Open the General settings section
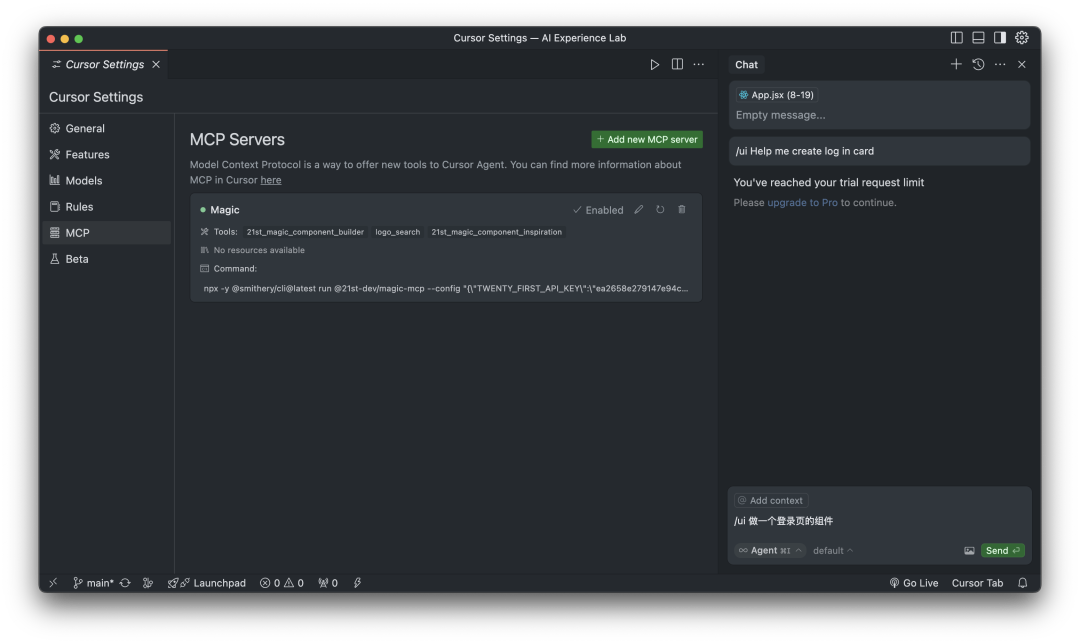Screen dimensions: 1080x644 107,128
